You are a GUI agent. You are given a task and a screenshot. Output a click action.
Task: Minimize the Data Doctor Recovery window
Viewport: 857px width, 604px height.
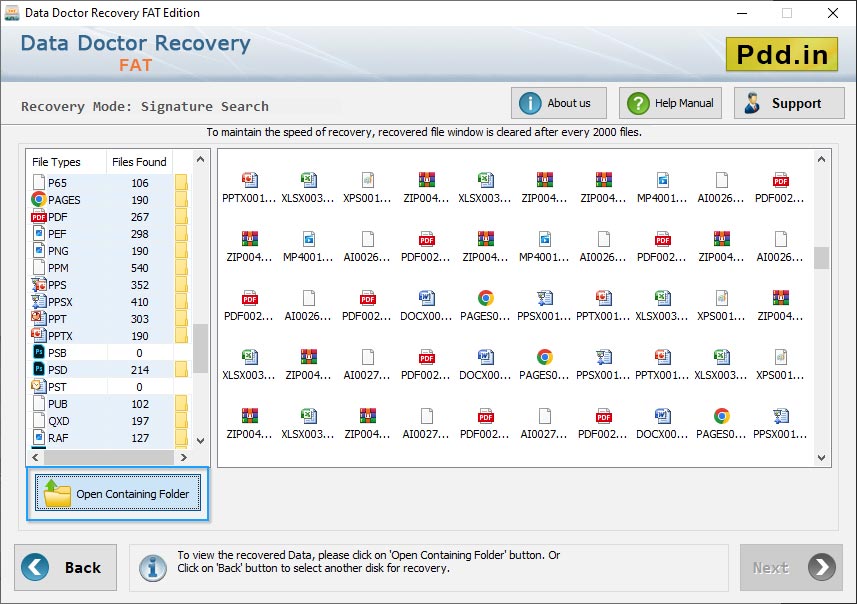742,13
